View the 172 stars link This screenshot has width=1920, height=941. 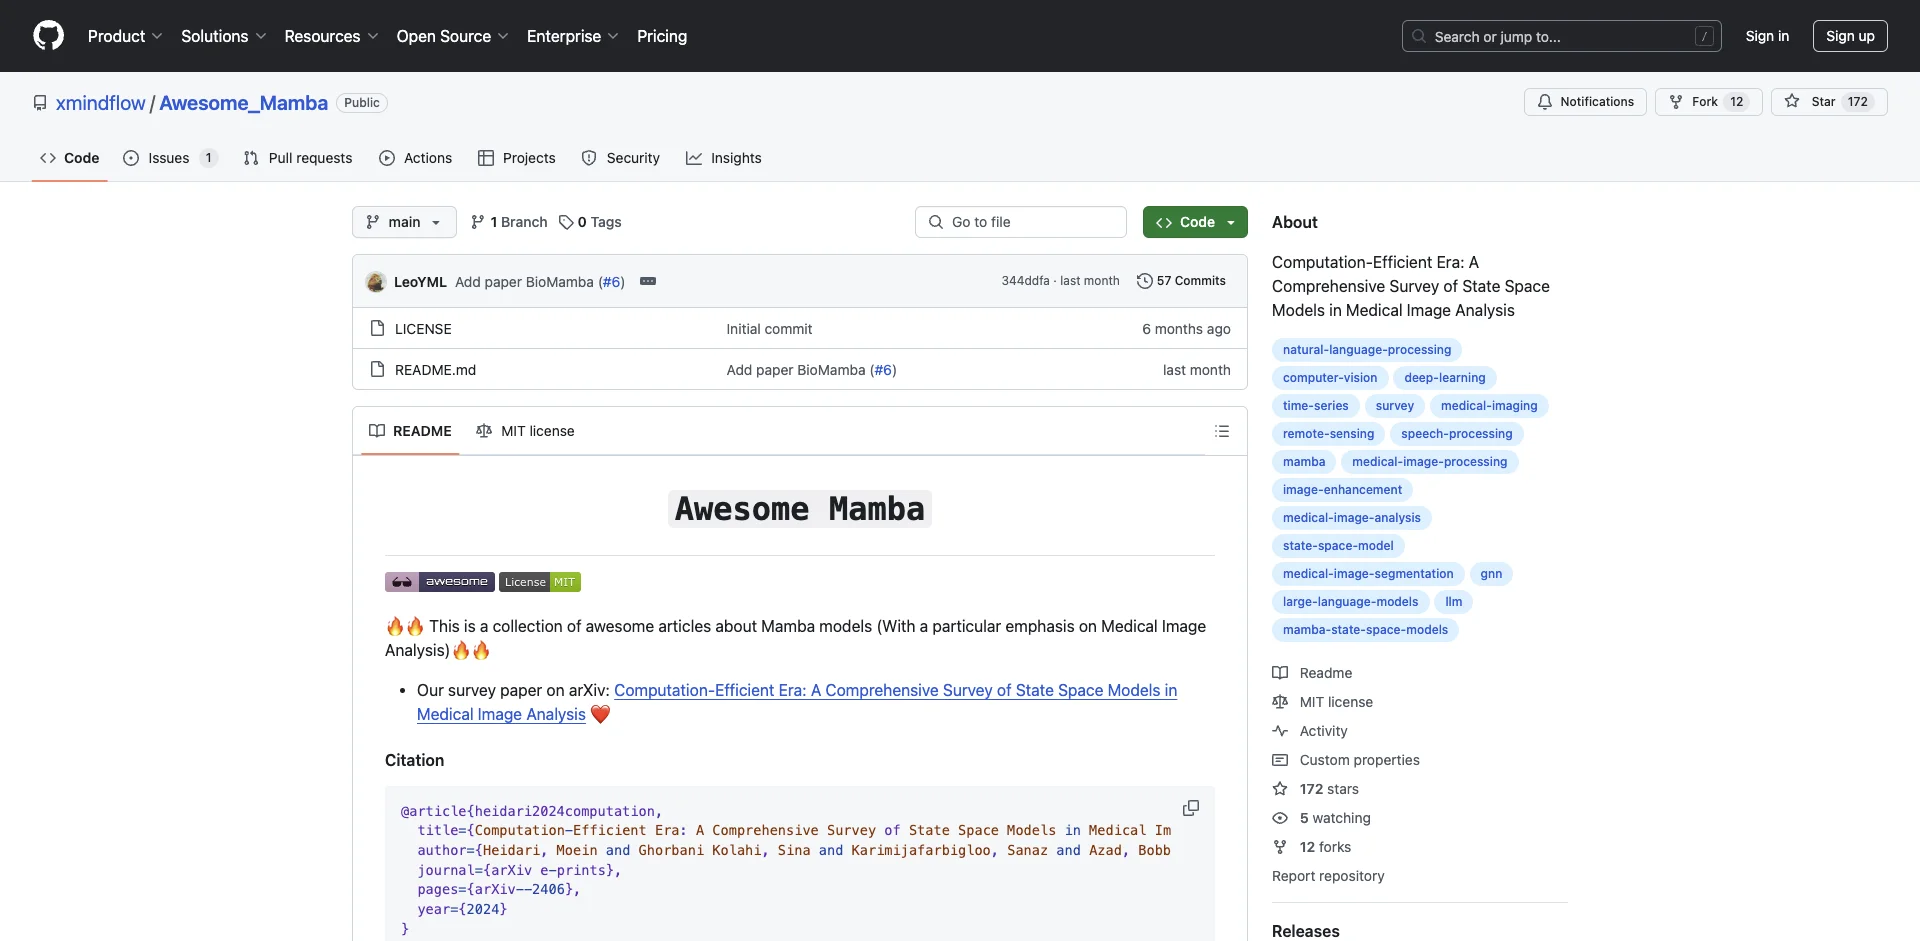(x=1316, y=789)
